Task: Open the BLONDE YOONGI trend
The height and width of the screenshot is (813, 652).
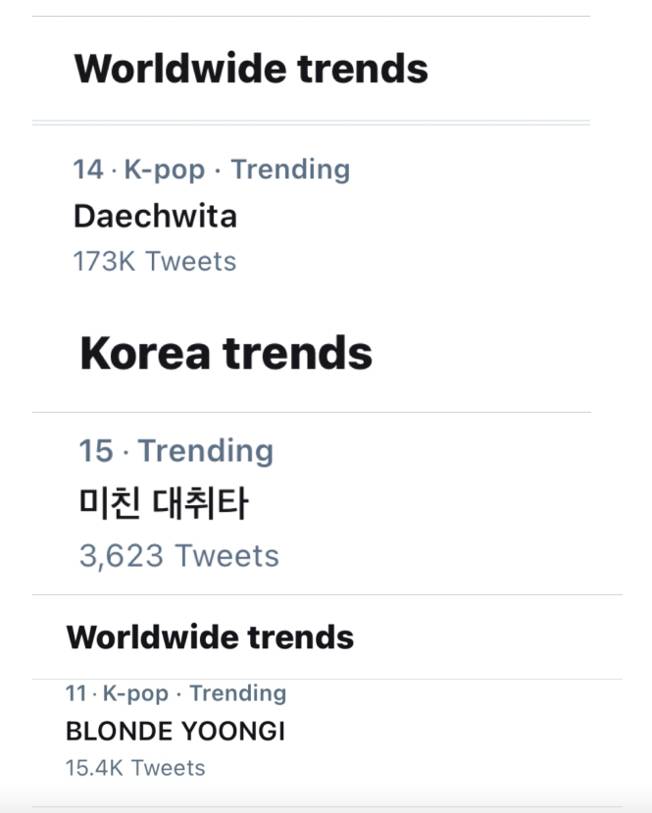Action: [x=177, y=731]
